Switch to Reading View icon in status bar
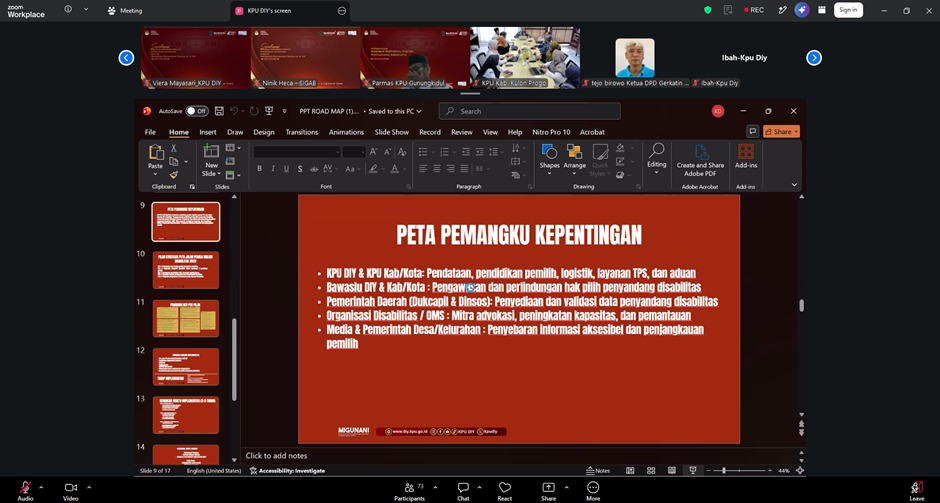 (672, 471)
